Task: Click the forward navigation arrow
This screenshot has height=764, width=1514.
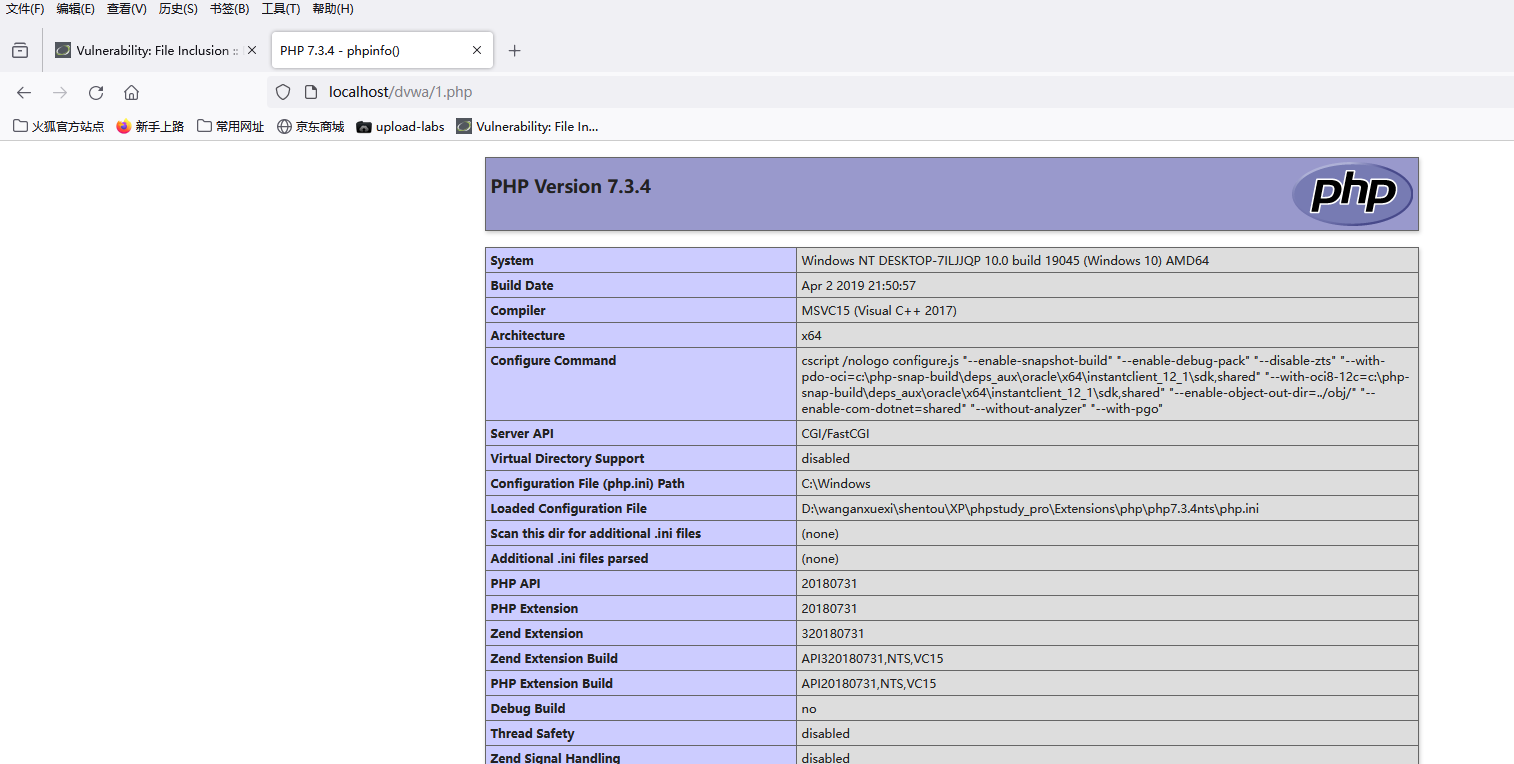Action: click(60, 92)
